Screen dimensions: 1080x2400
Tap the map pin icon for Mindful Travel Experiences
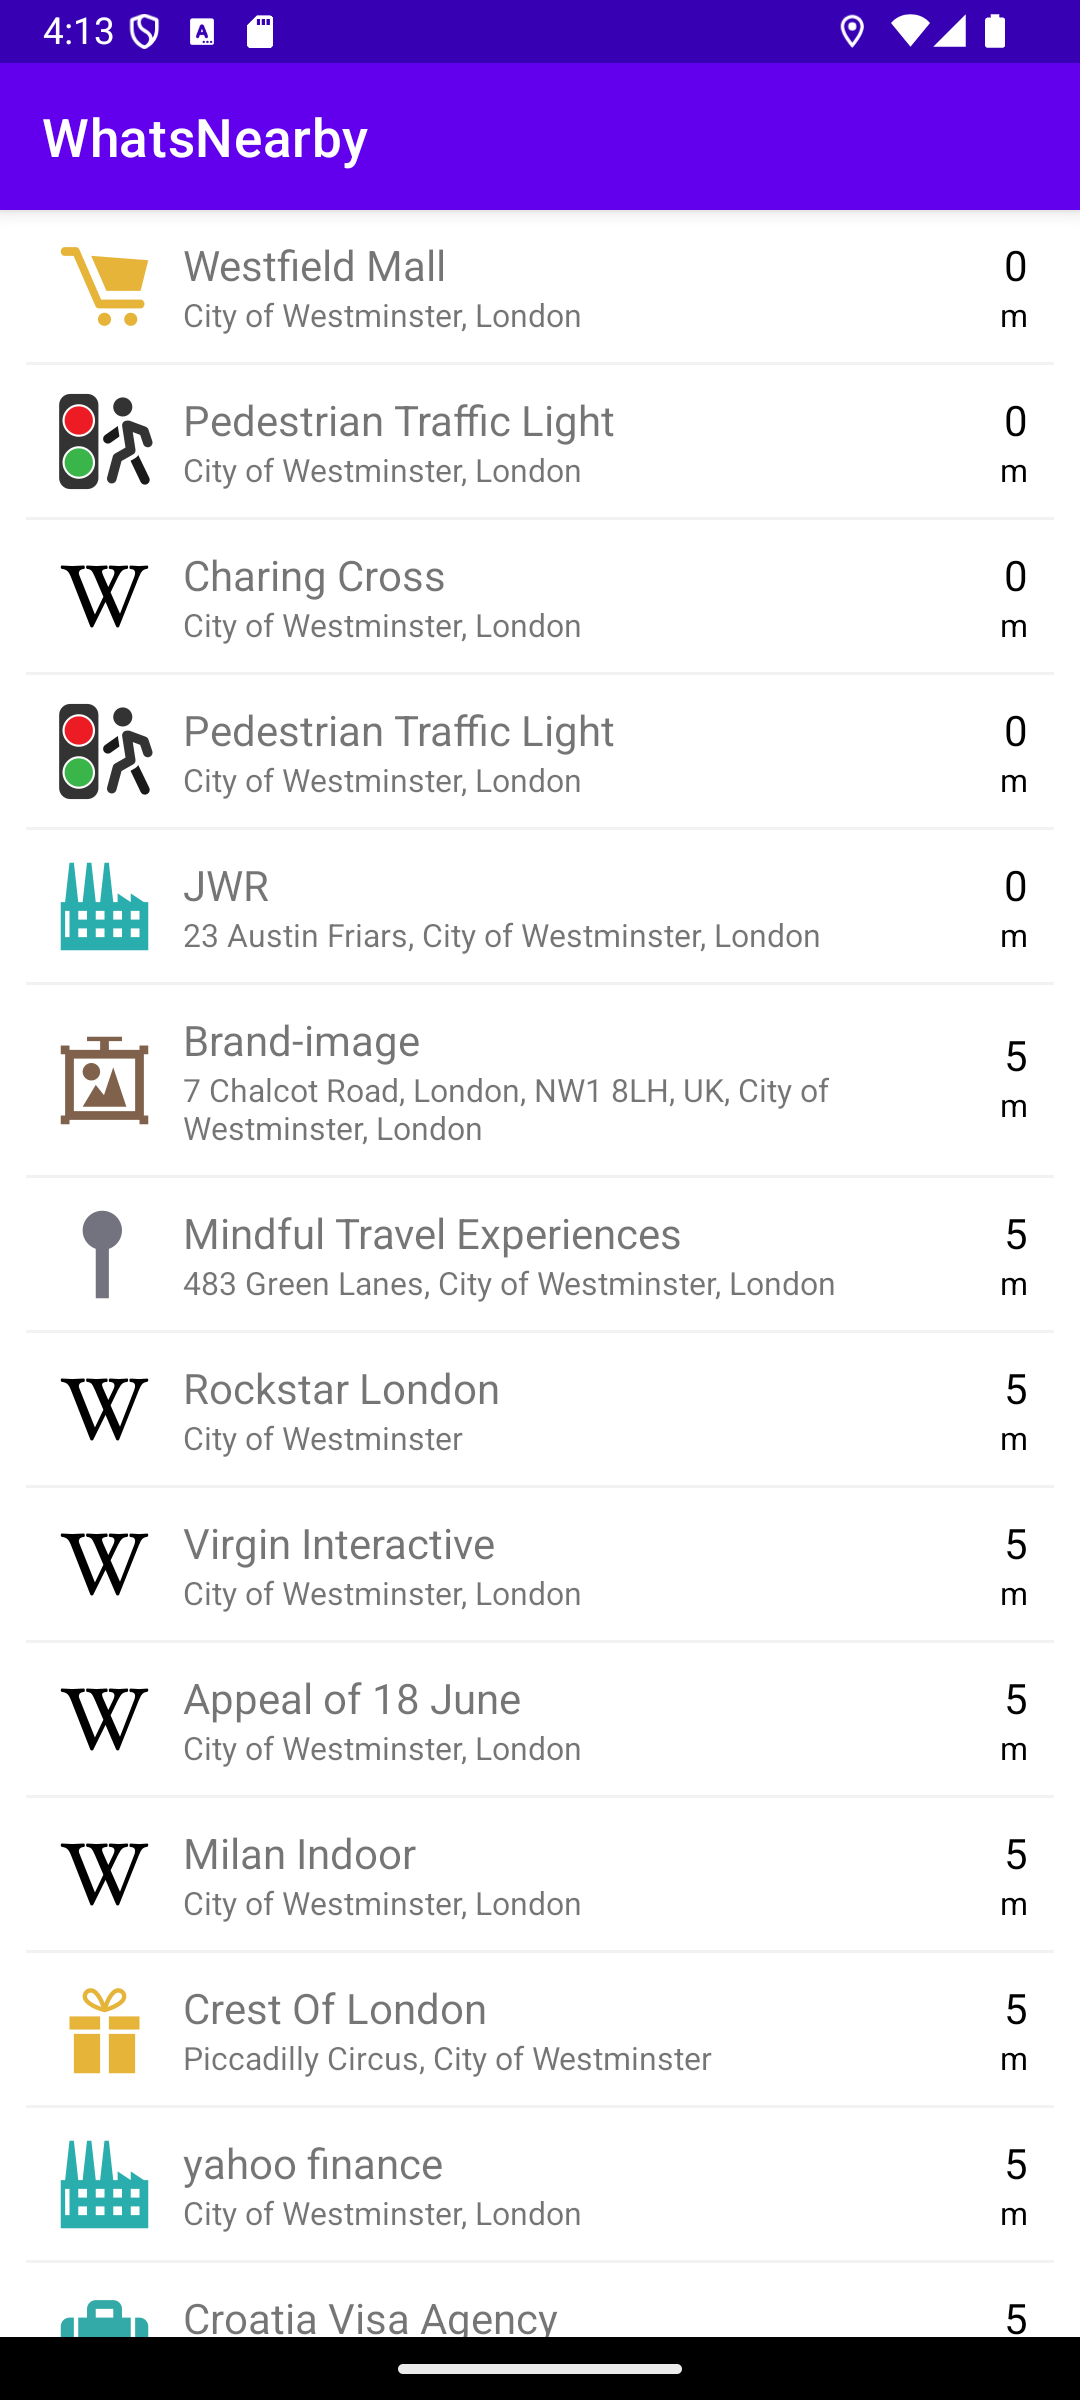(x=102, y=1255)
